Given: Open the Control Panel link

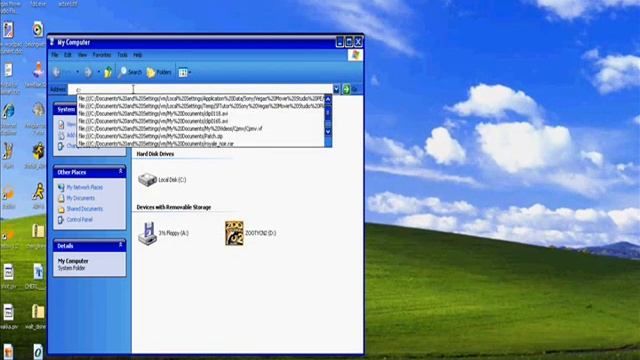Looking at the screenshot, I should pos(79,220).
